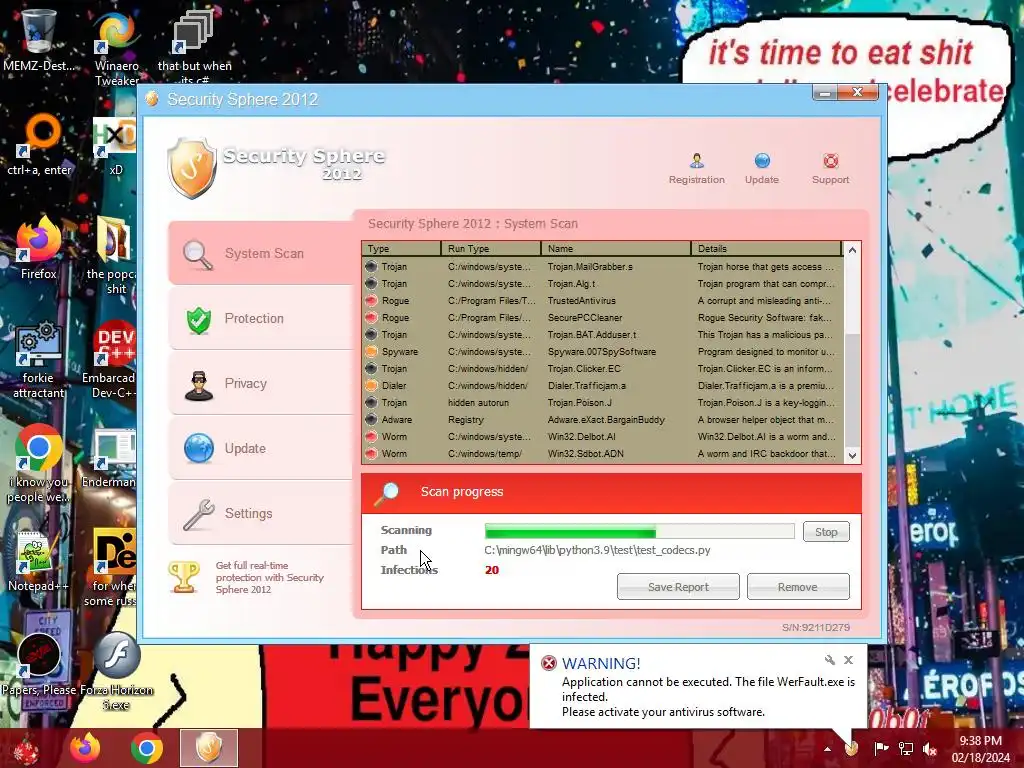Open the Papers, Please desktop icon
The image size is (1024, 768).
(x=39, y=663)
